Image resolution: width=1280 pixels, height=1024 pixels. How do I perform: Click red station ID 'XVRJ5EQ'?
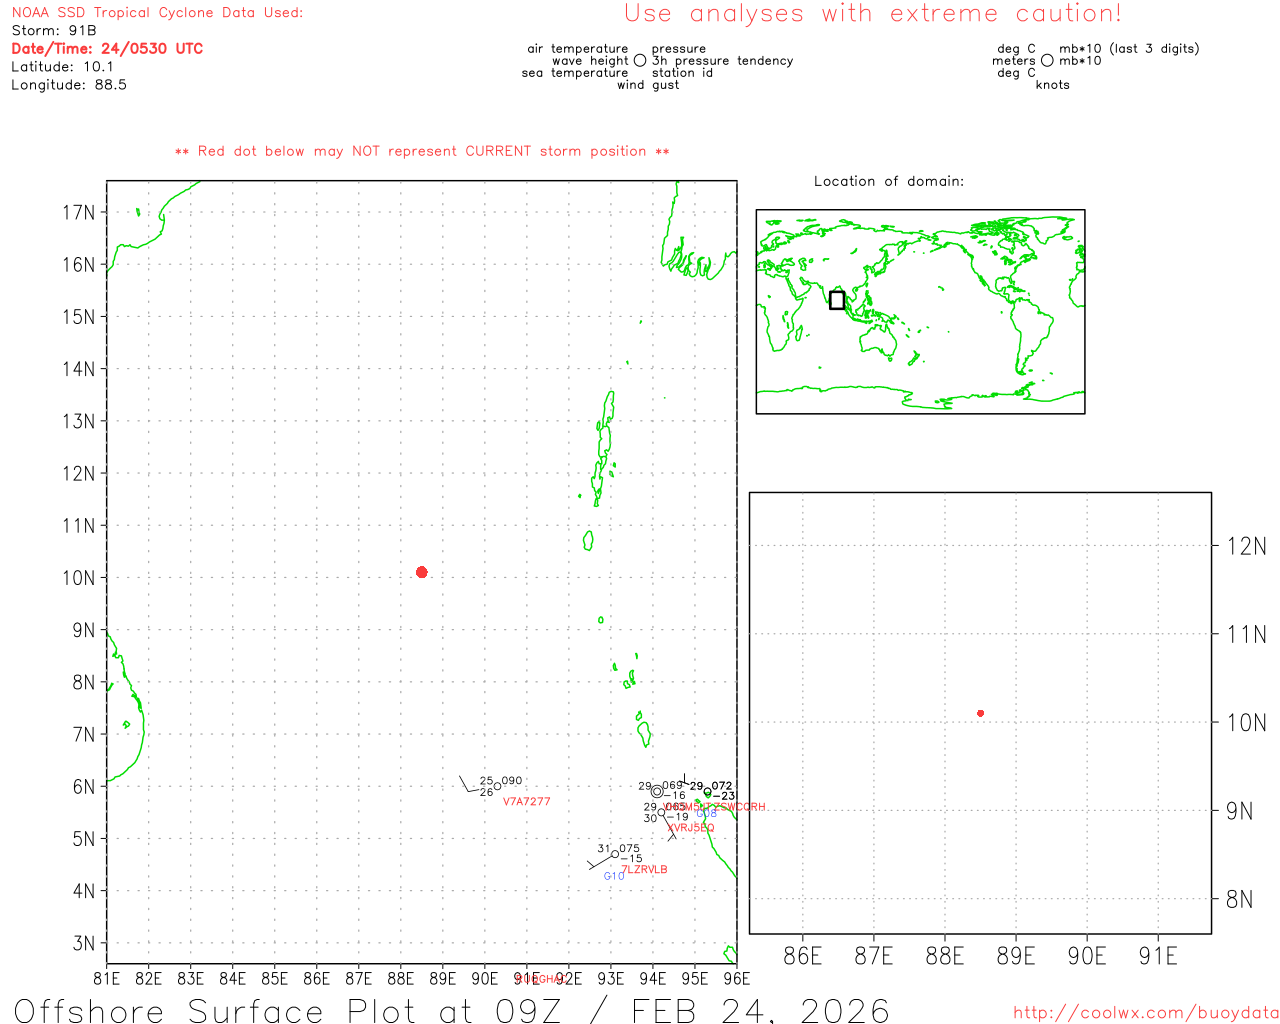[x=691, y=828]
